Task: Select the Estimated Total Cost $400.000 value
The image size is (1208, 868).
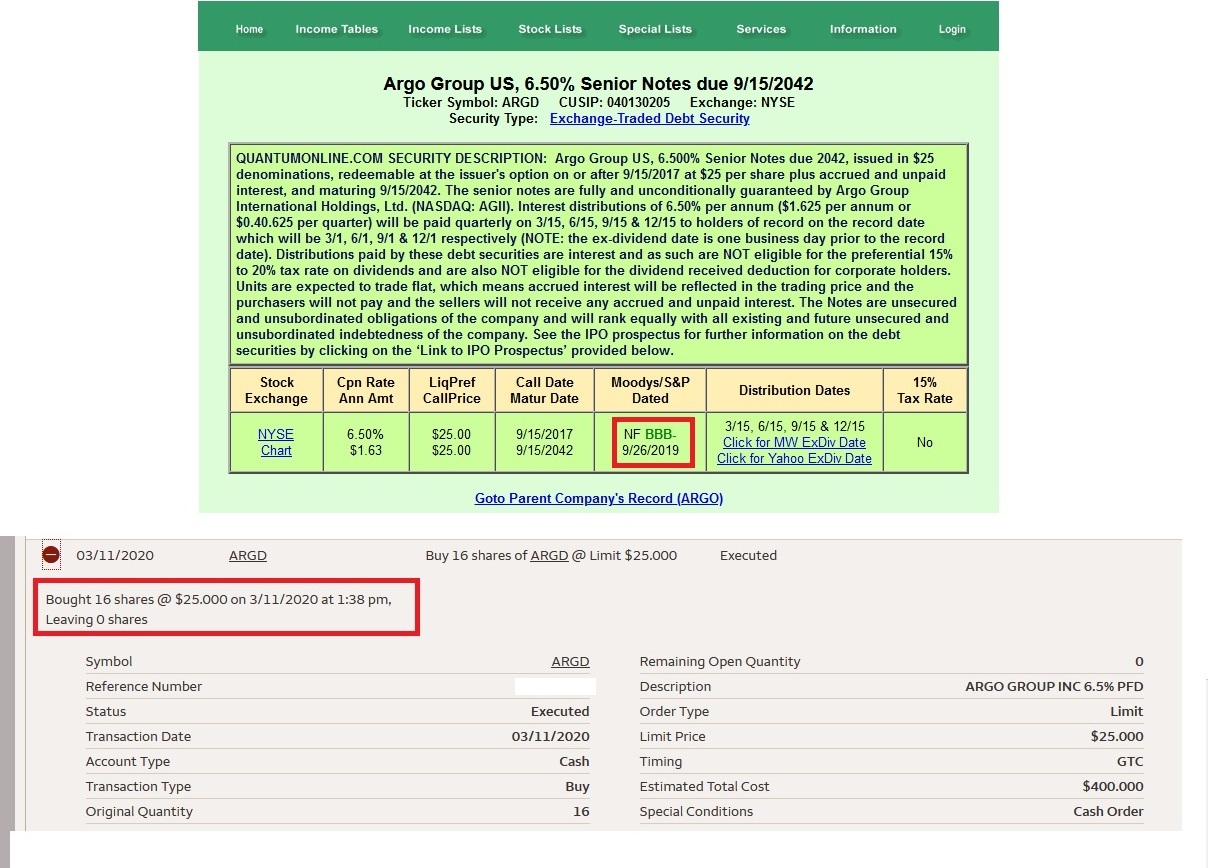Action: [x=1113, y=786]
